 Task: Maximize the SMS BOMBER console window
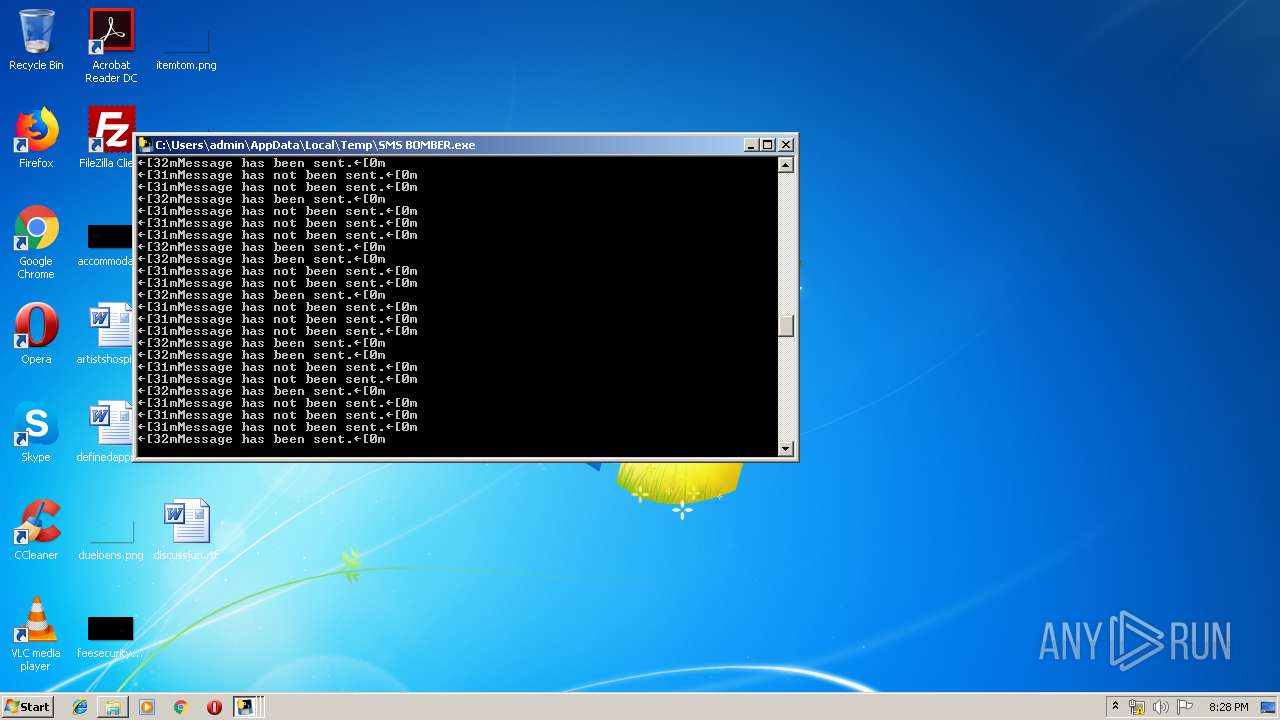tap(768, 145)
